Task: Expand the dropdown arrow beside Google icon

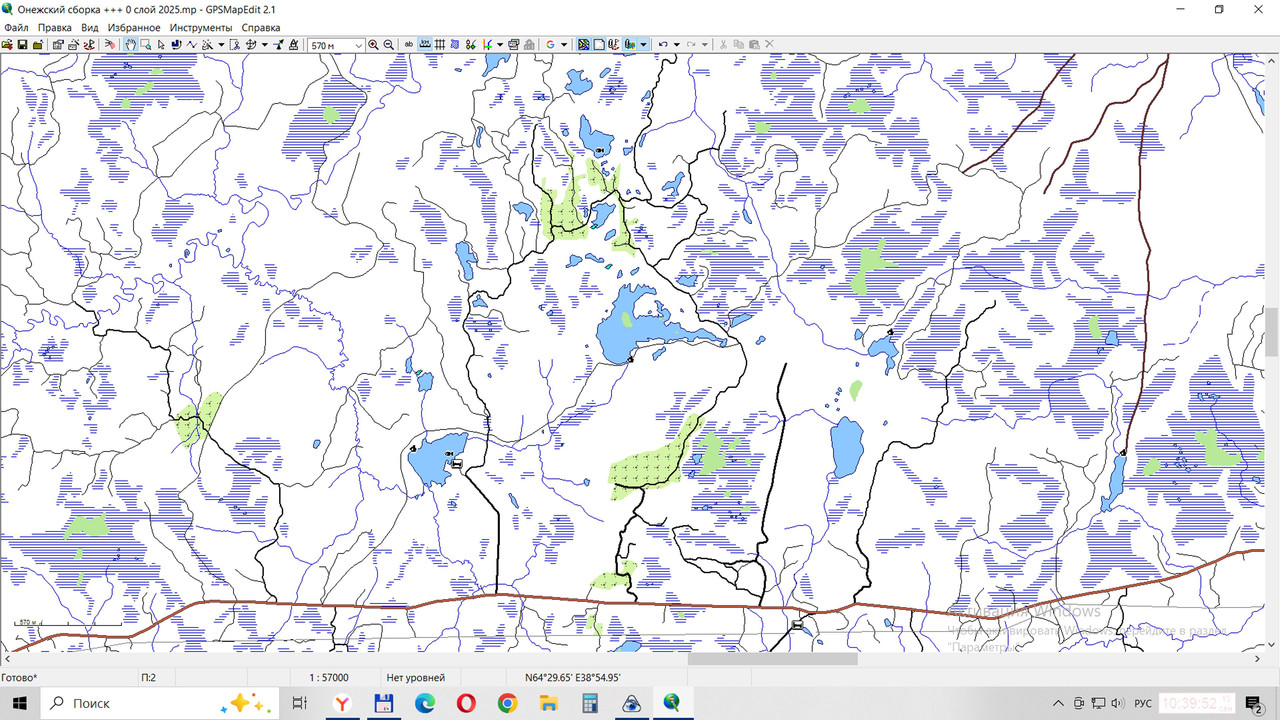Action: 564,45
